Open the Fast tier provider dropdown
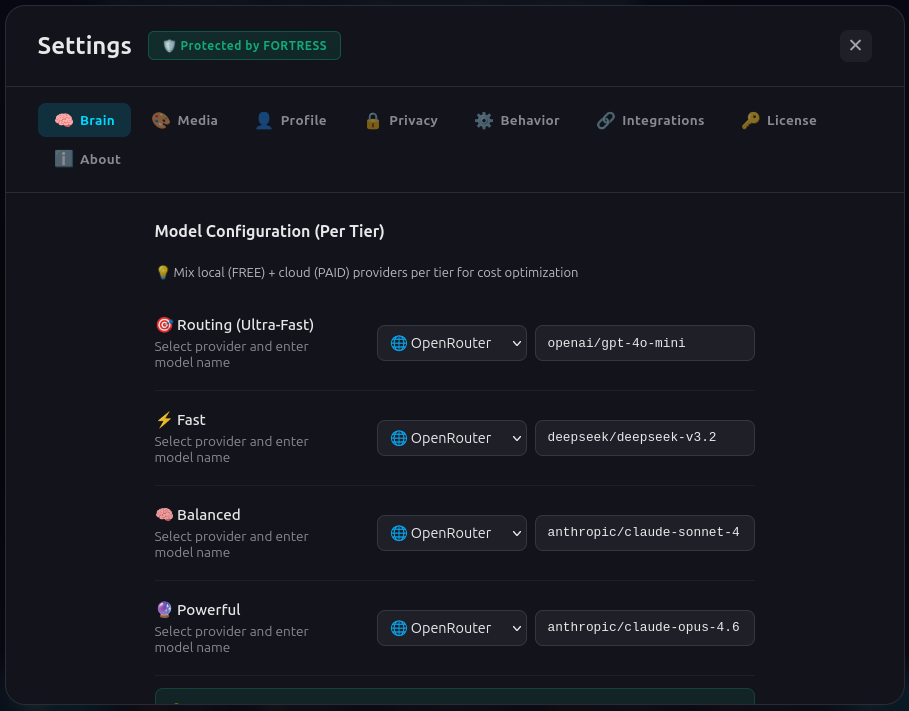Screen dimensions: 909x711 click(452, 438)
